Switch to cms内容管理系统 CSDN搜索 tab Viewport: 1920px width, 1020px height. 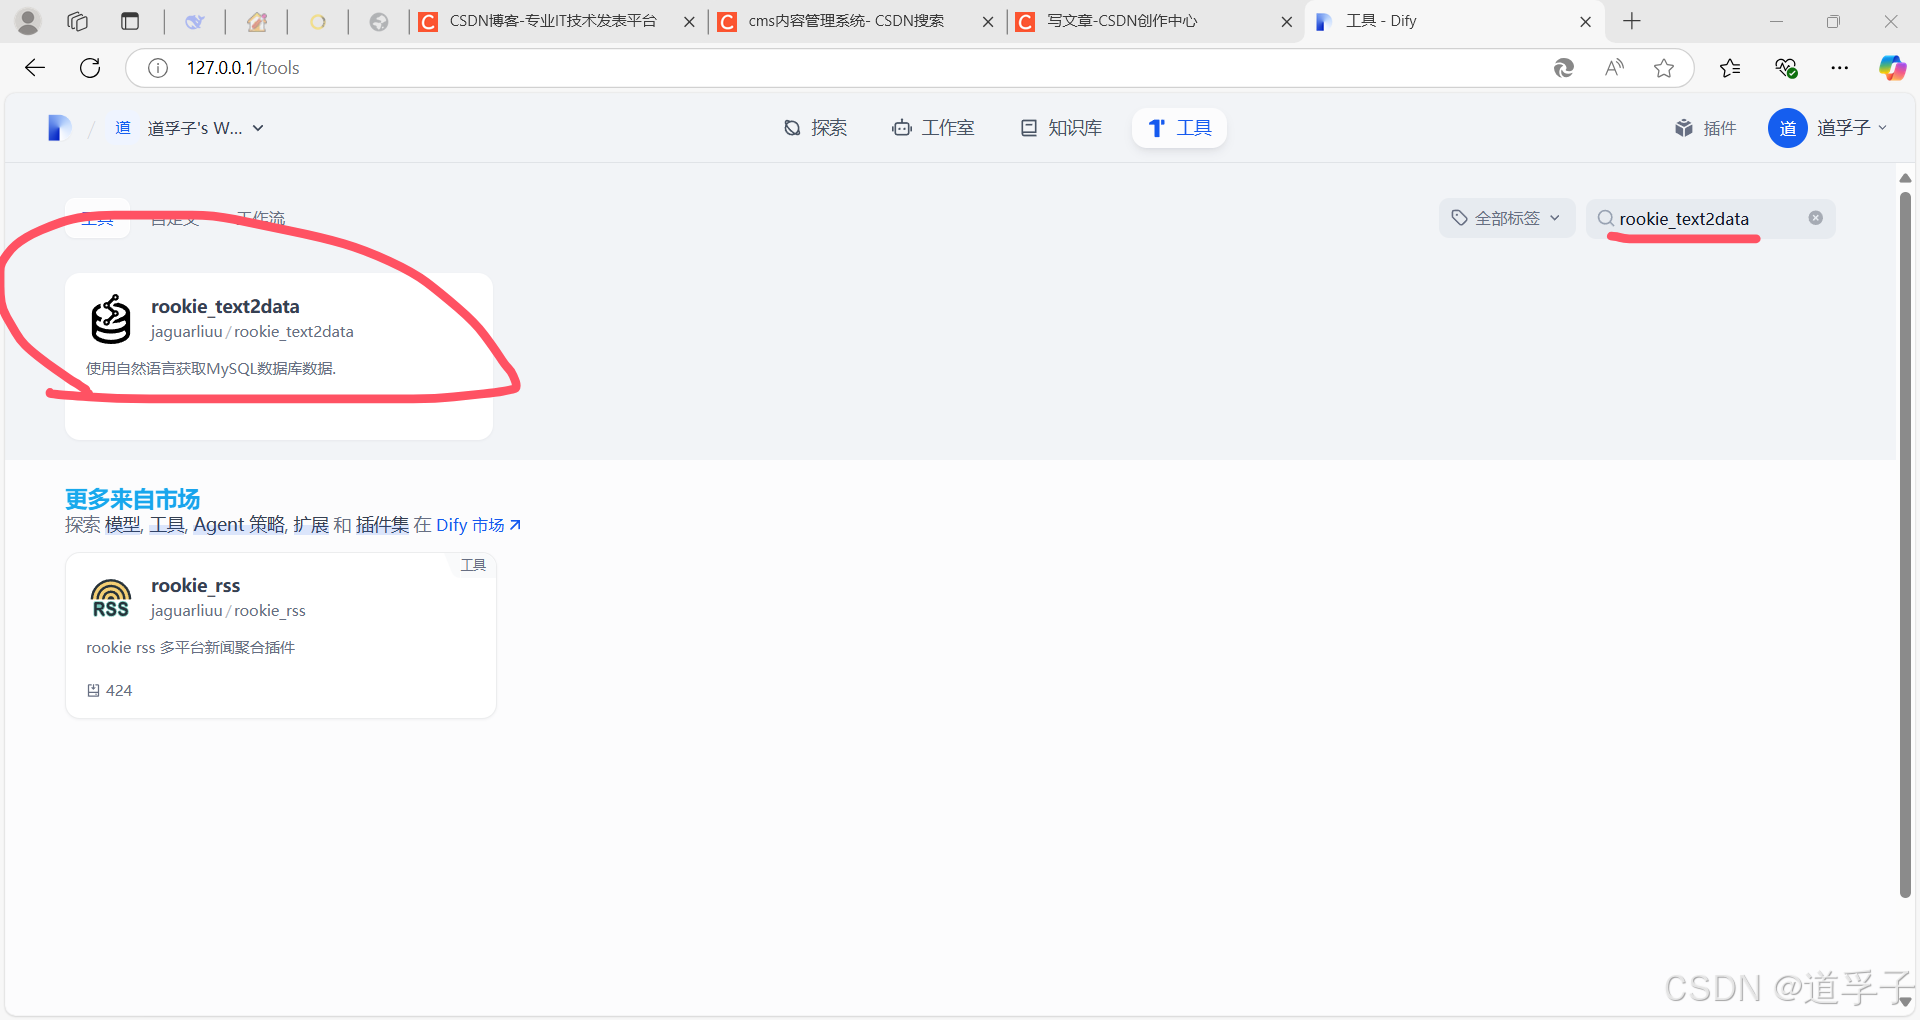coord(855,21)
